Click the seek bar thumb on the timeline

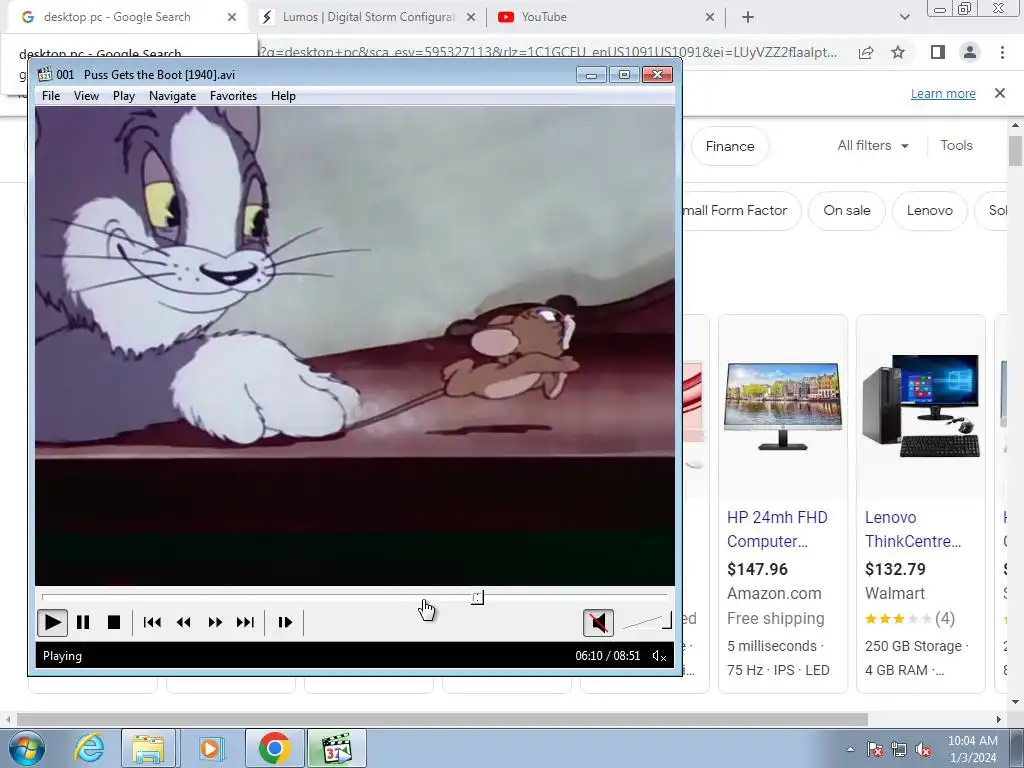tap(477, 597)
